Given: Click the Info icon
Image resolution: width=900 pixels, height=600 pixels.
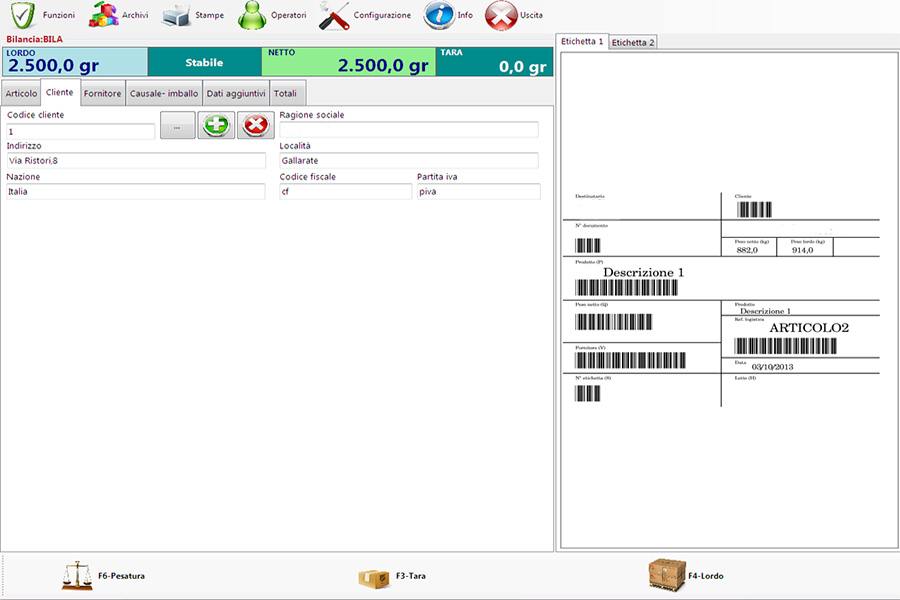Looking at the screenshot, I should pyautogui.click(x=439, y=16).
